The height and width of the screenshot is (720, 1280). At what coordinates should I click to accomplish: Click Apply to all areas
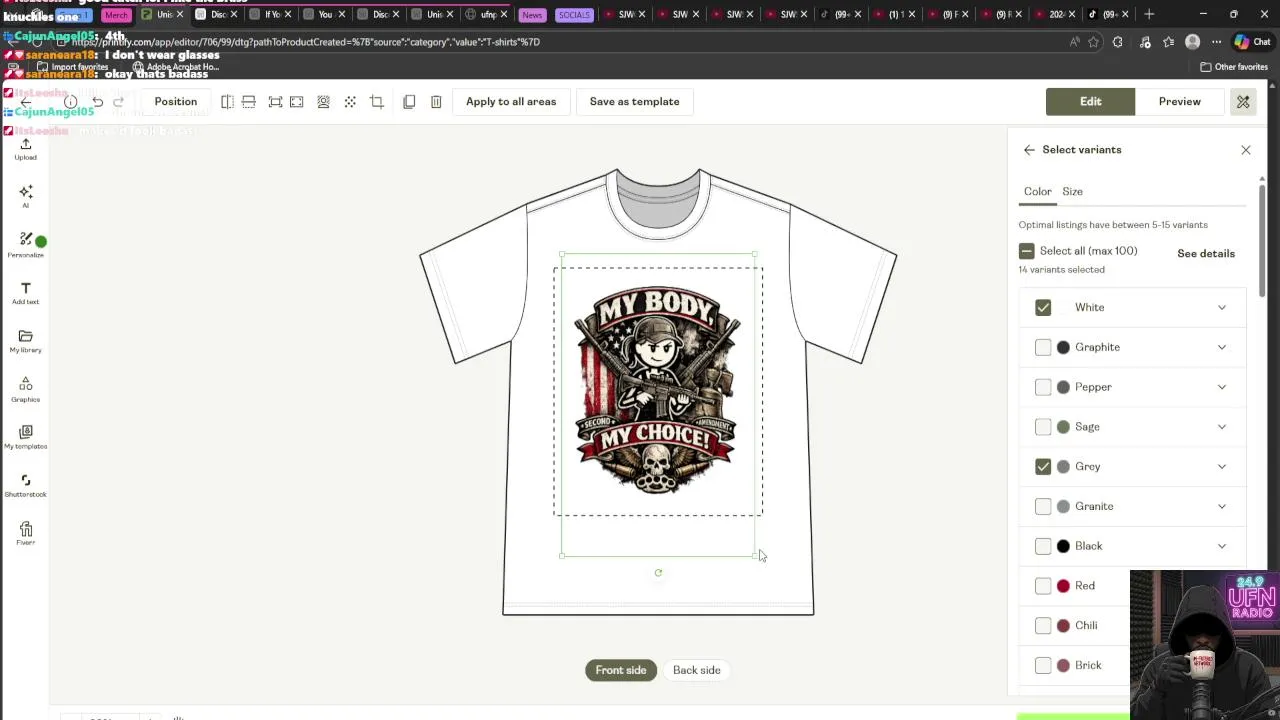coord(511,102)
